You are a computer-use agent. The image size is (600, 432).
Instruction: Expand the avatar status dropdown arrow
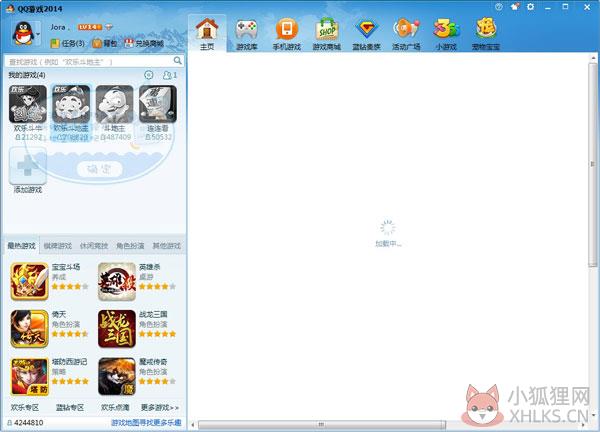(x=38, y=34)
